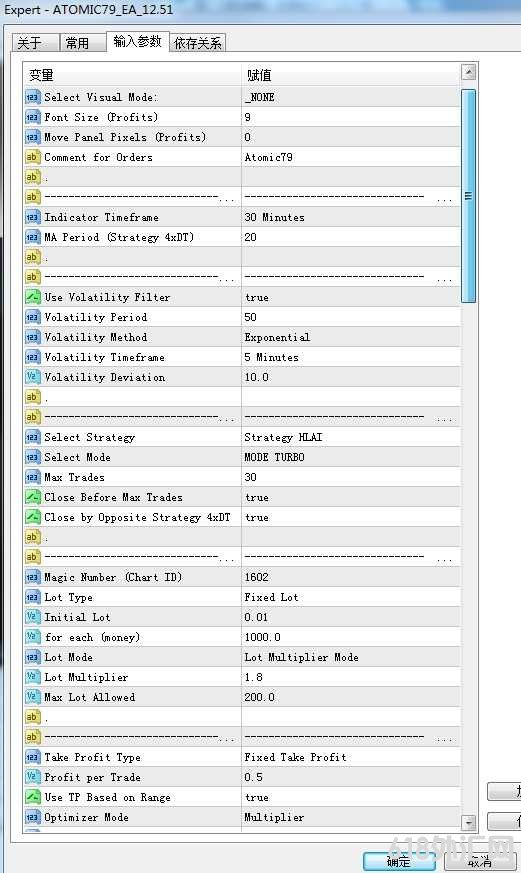521x873 pixels.
Task: Click the Initial Lot value field 0.01
Action: click(x=351, y=617)
